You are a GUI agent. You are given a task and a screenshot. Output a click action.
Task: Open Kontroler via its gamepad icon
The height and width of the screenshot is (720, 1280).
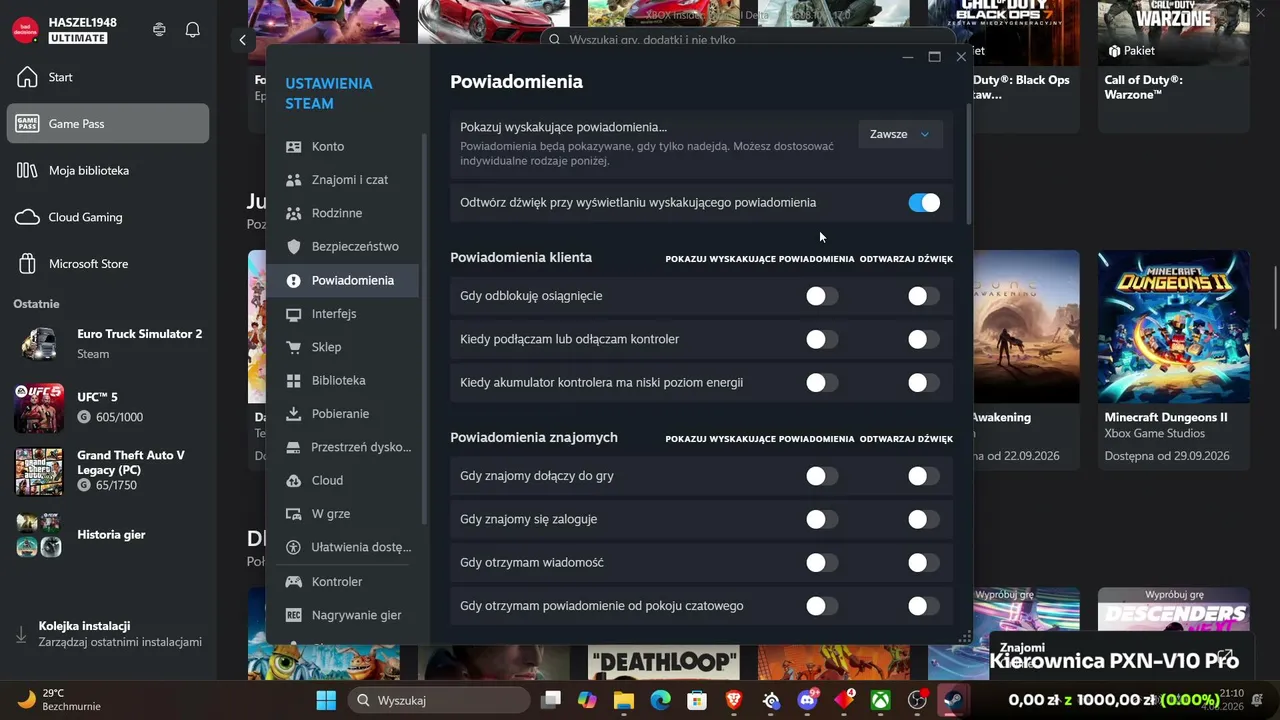click(293, 582)
